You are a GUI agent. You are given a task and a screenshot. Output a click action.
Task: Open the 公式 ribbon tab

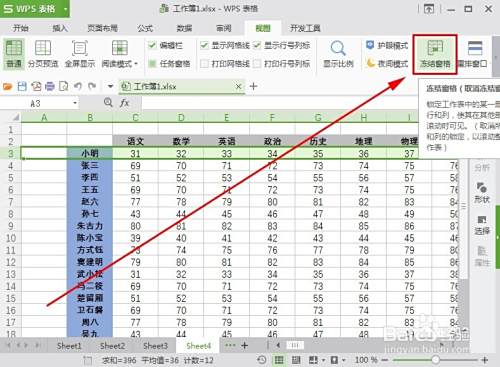[145, 28]
